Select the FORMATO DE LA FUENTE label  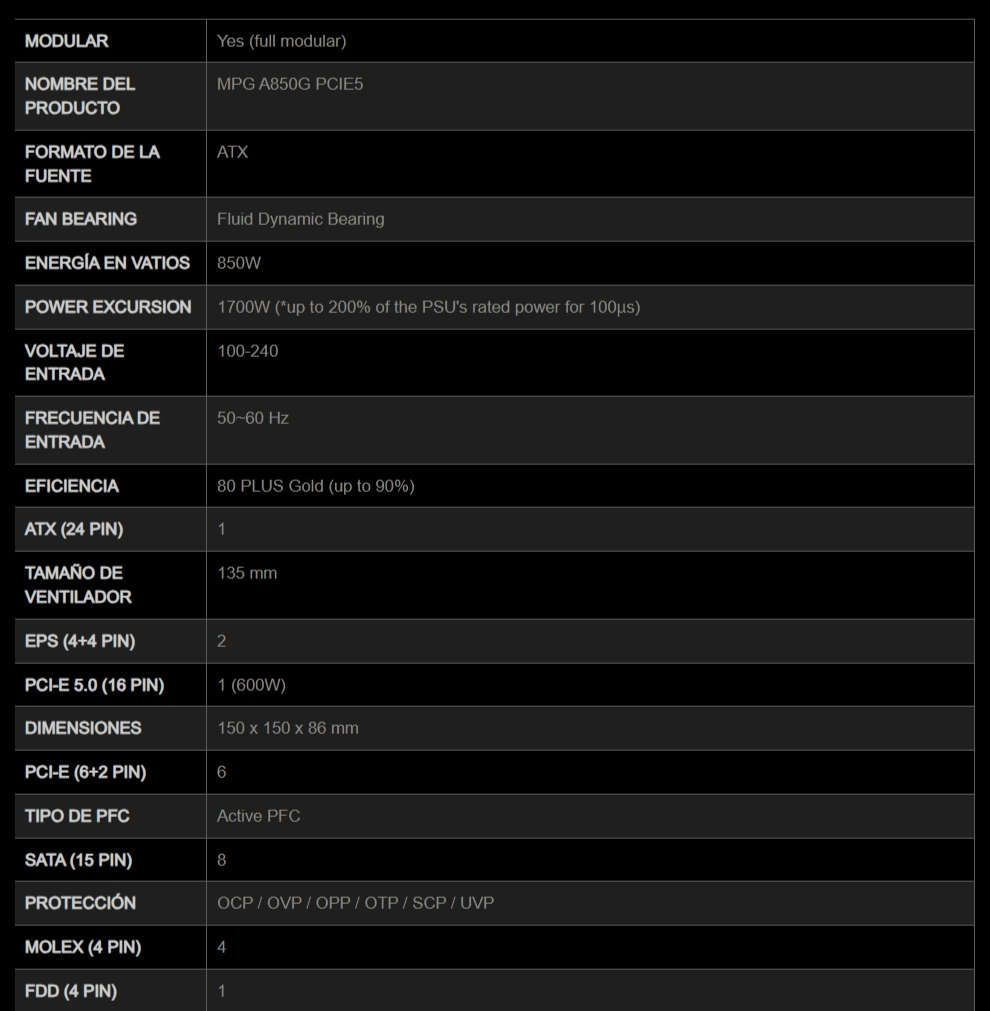pos(92,163)
